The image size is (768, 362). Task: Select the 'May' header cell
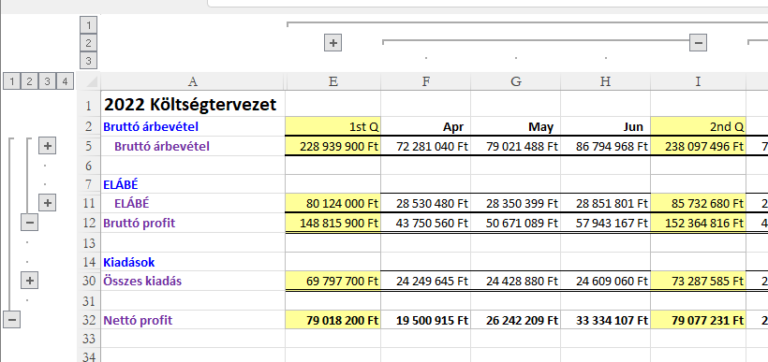click(x=516, y=127)
